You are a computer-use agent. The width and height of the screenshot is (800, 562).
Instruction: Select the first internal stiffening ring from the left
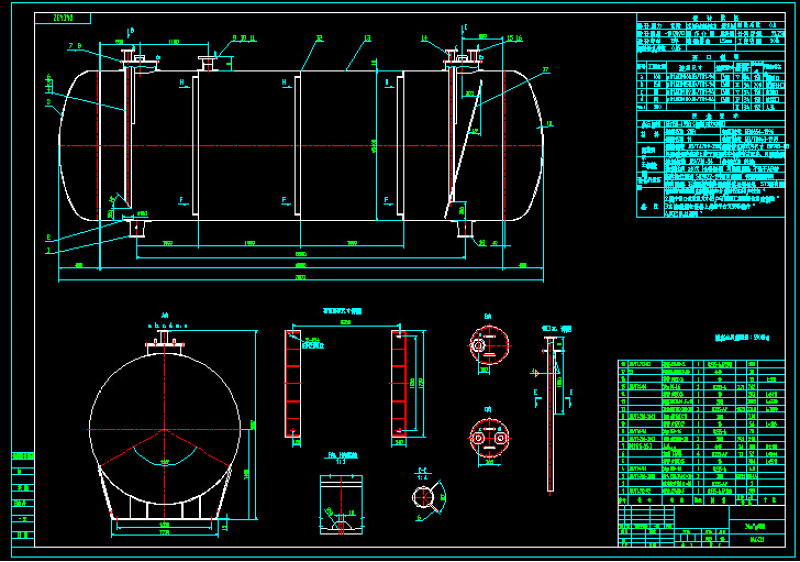tap(195, 145)
